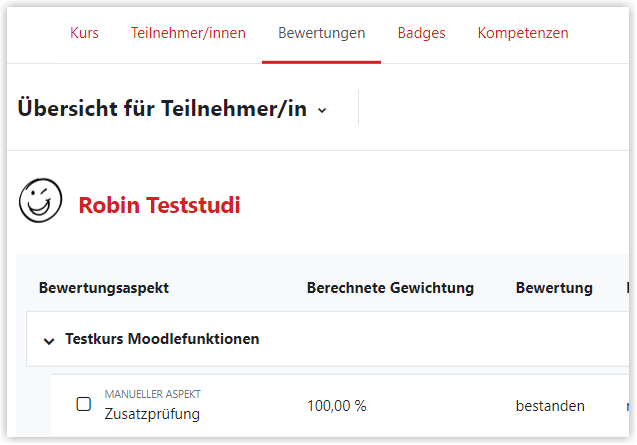This screenshot has height=445, width=637.
Task: Click the Bewertungsaspekt column header
Action: [104, 288]
